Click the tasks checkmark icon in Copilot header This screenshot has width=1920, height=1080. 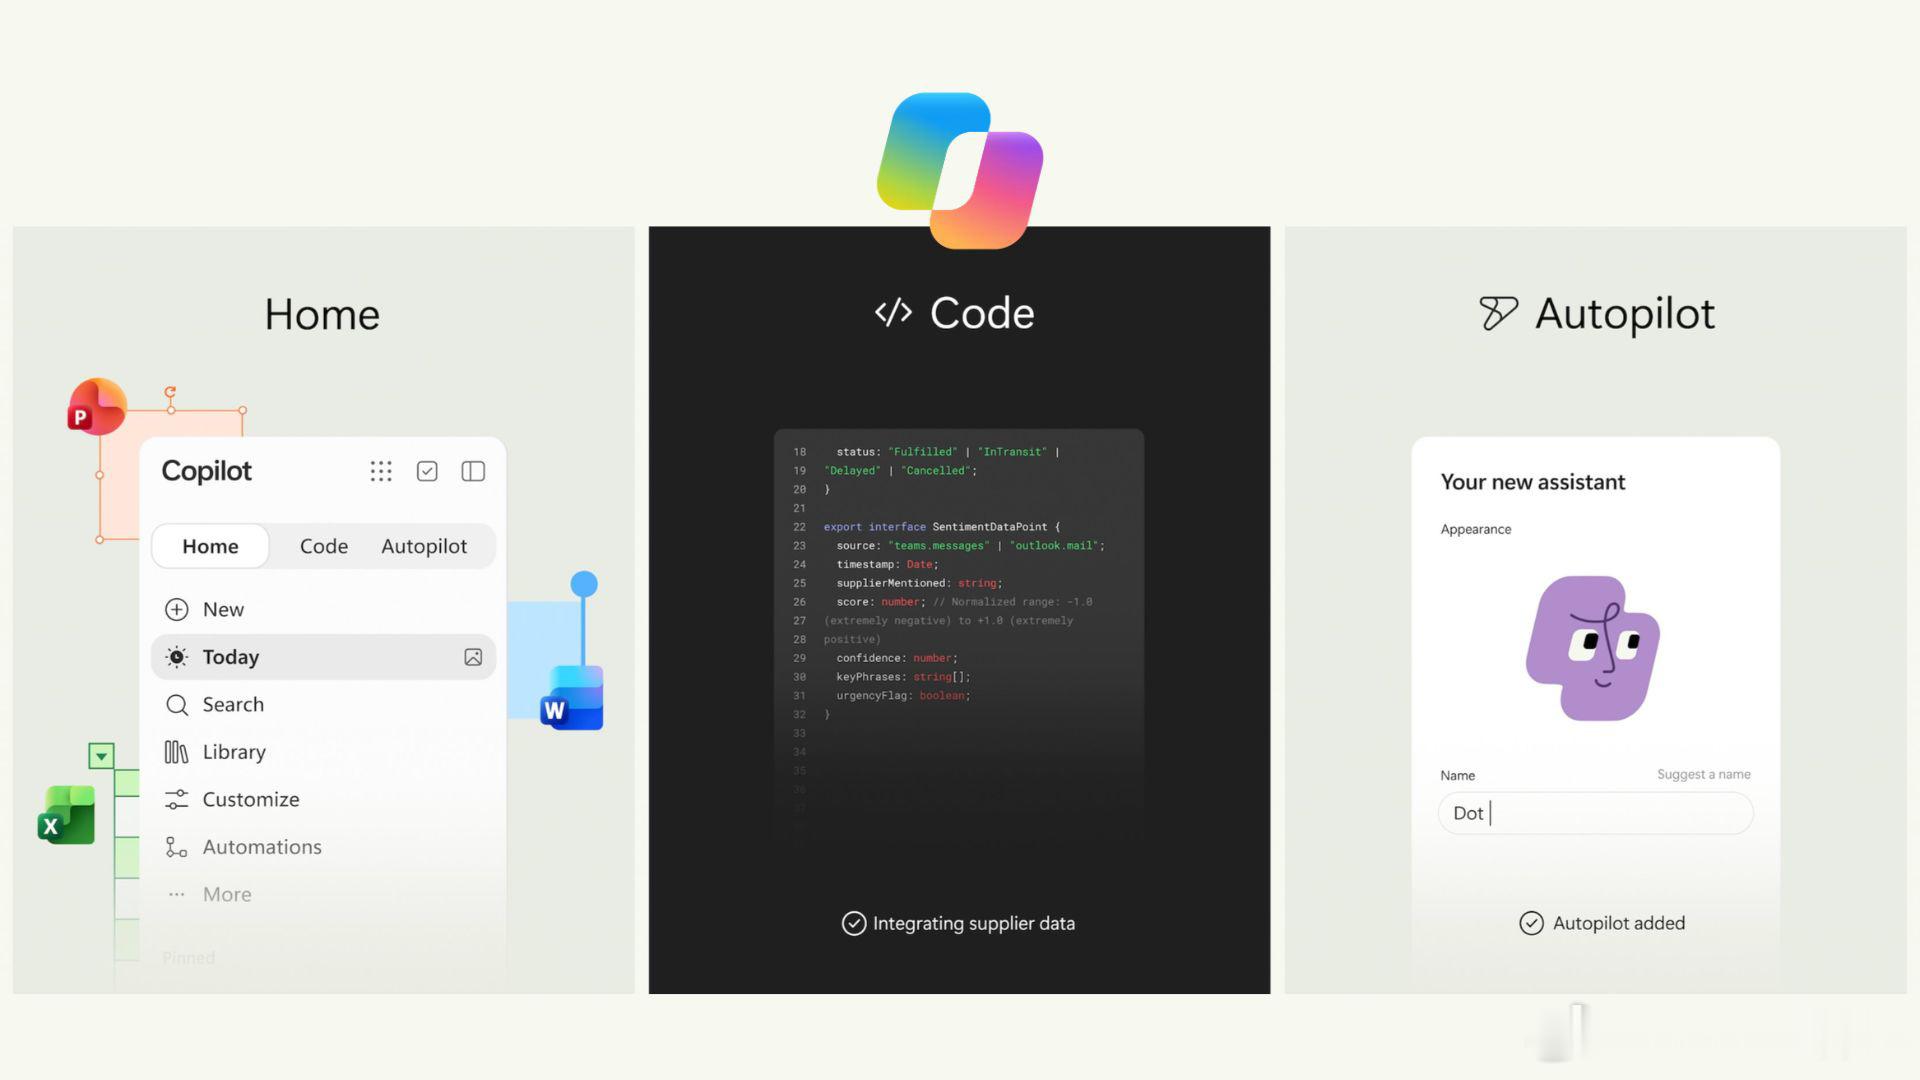[x=427, y=471]
